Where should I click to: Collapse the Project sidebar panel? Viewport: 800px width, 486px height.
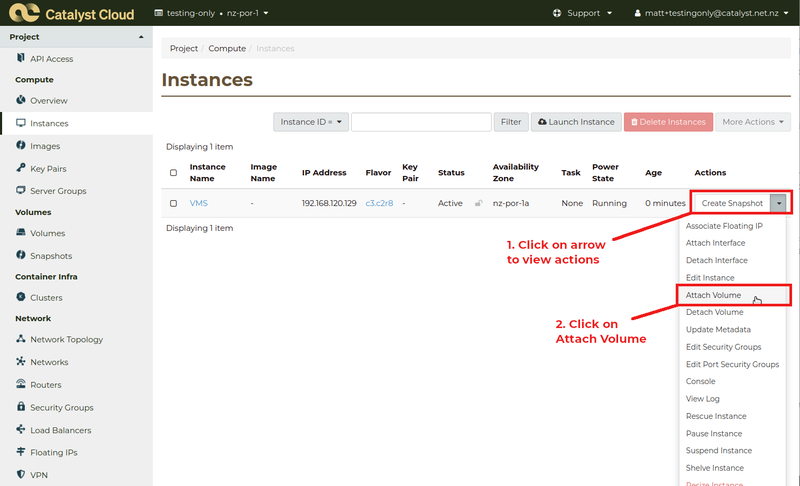[x=77, y=37]
